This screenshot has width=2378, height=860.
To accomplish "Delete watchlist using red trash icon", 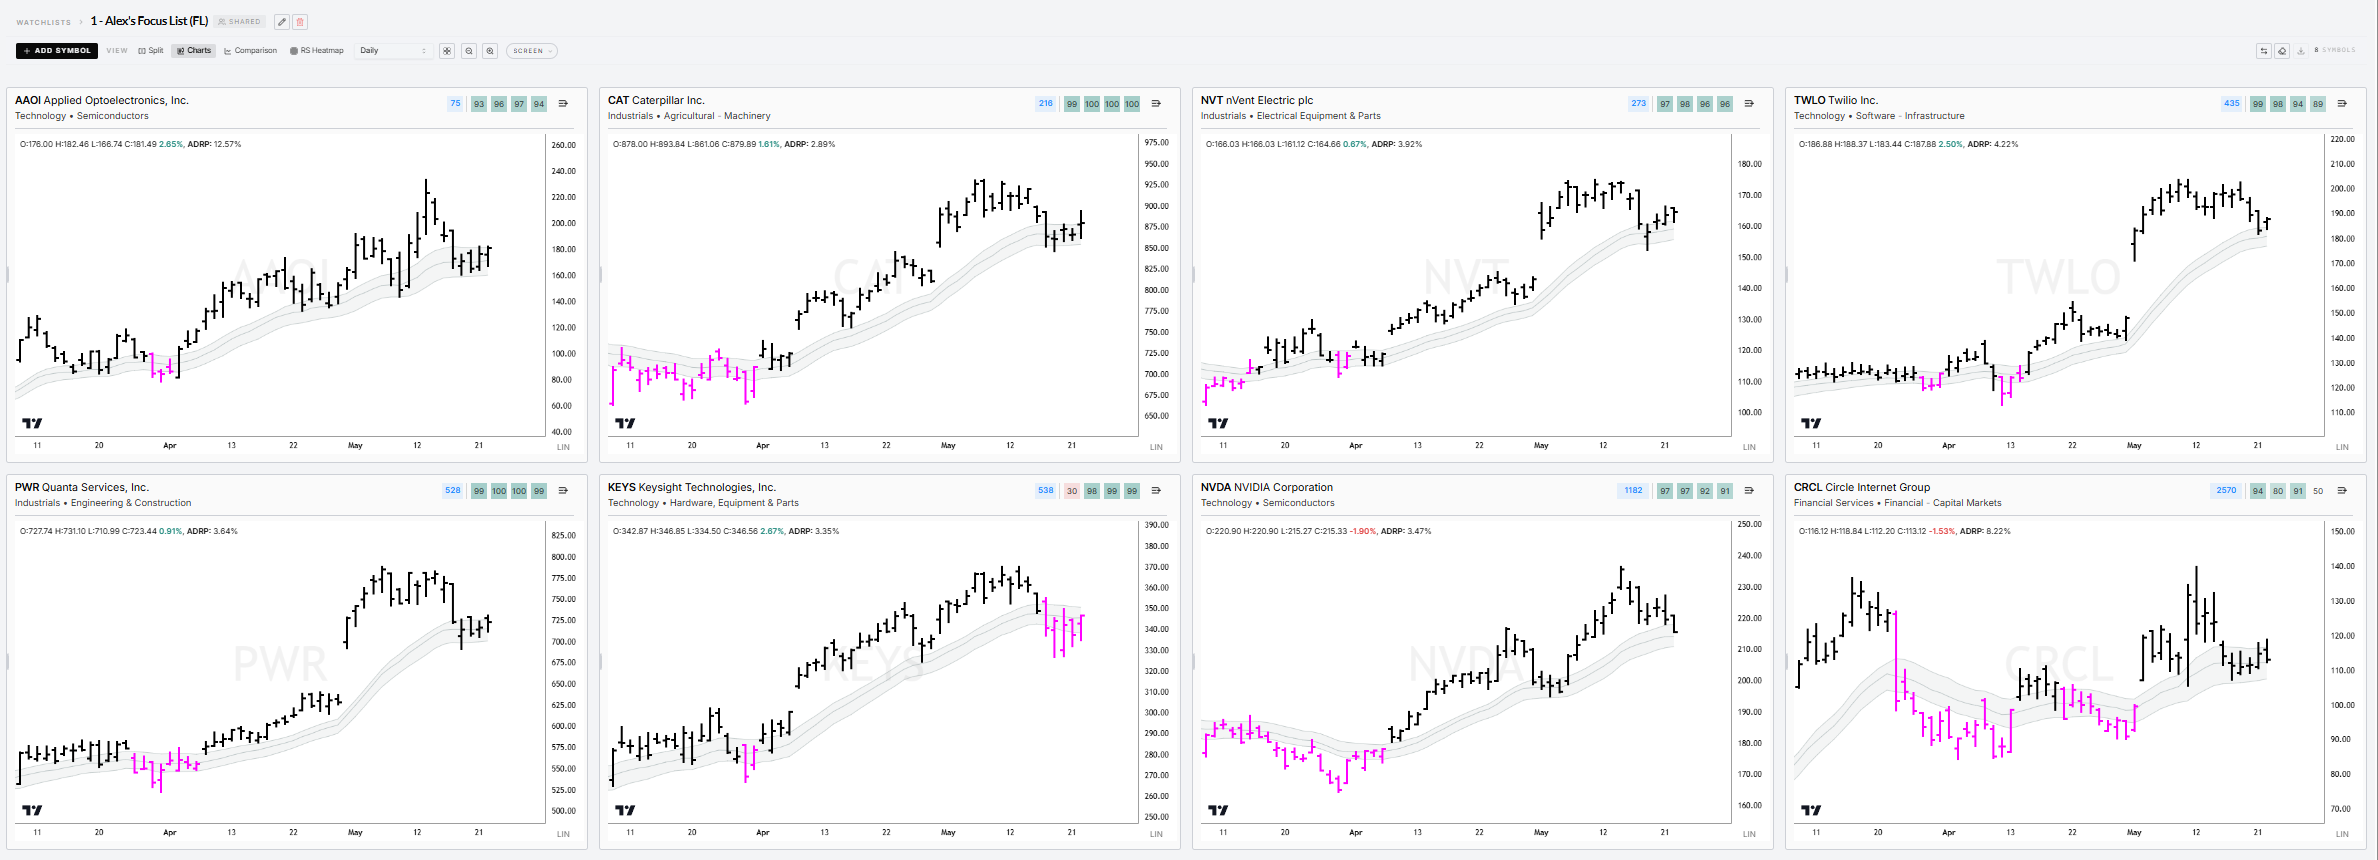I will [x=300, y=22].
